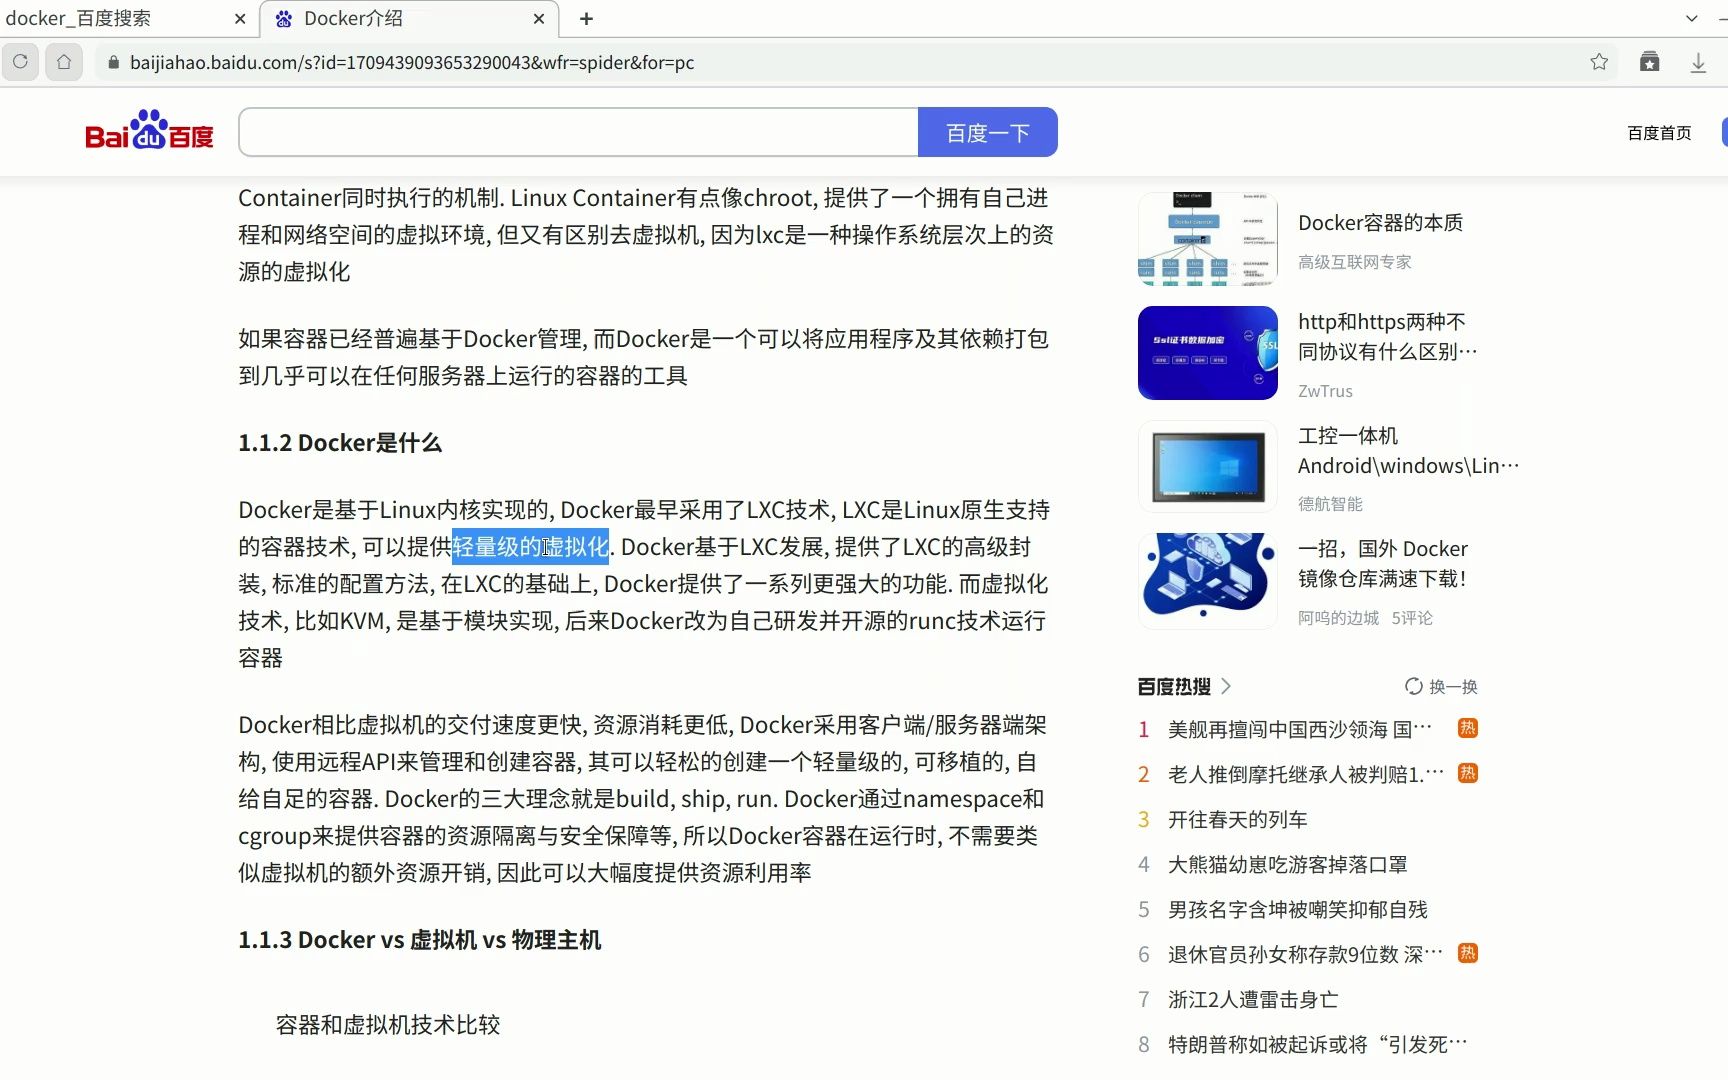
Task: Click the lock icon in address bar
Action: (x=113, y=63)
